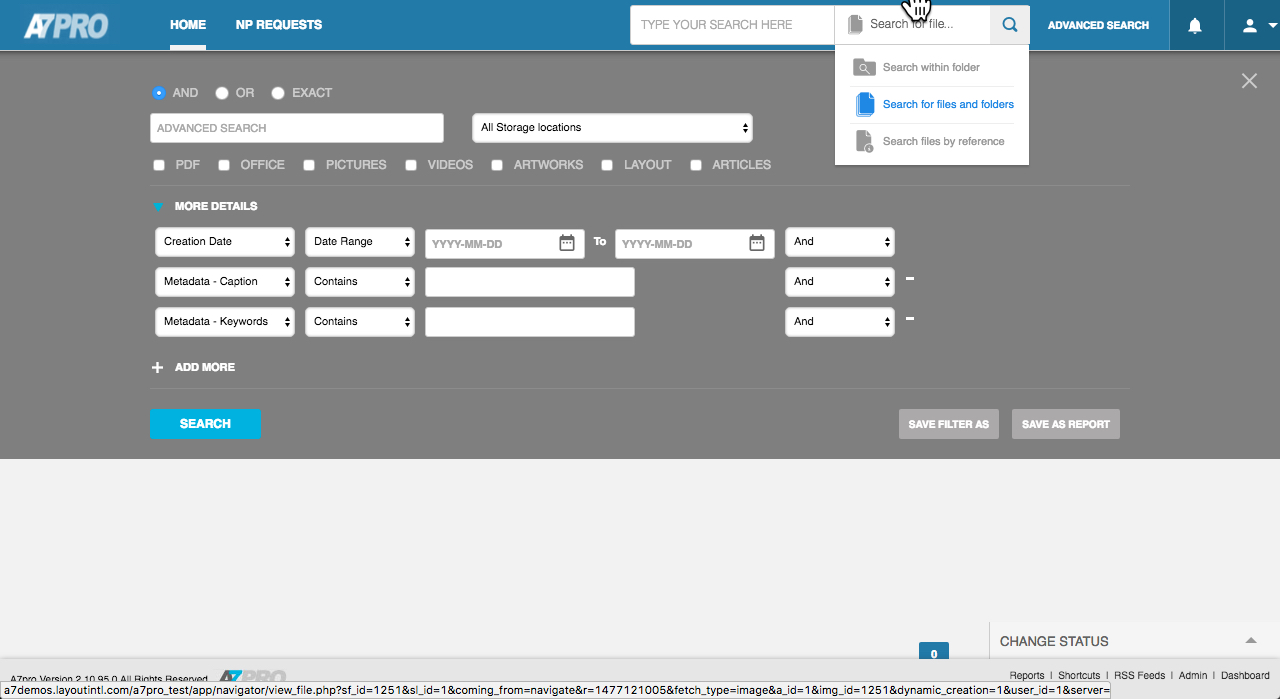Screen dimensions: 1280x699
Task: Close the advanced search panel
Action: (x=1249, y=81)
